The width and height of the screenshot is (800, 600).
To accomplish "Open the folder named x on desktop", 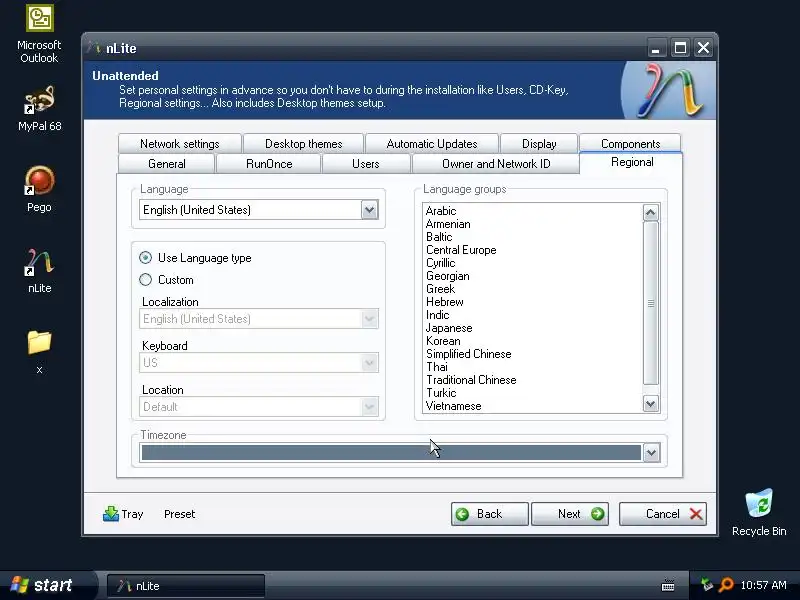I will pyautogui.click(x=39, y=352).
